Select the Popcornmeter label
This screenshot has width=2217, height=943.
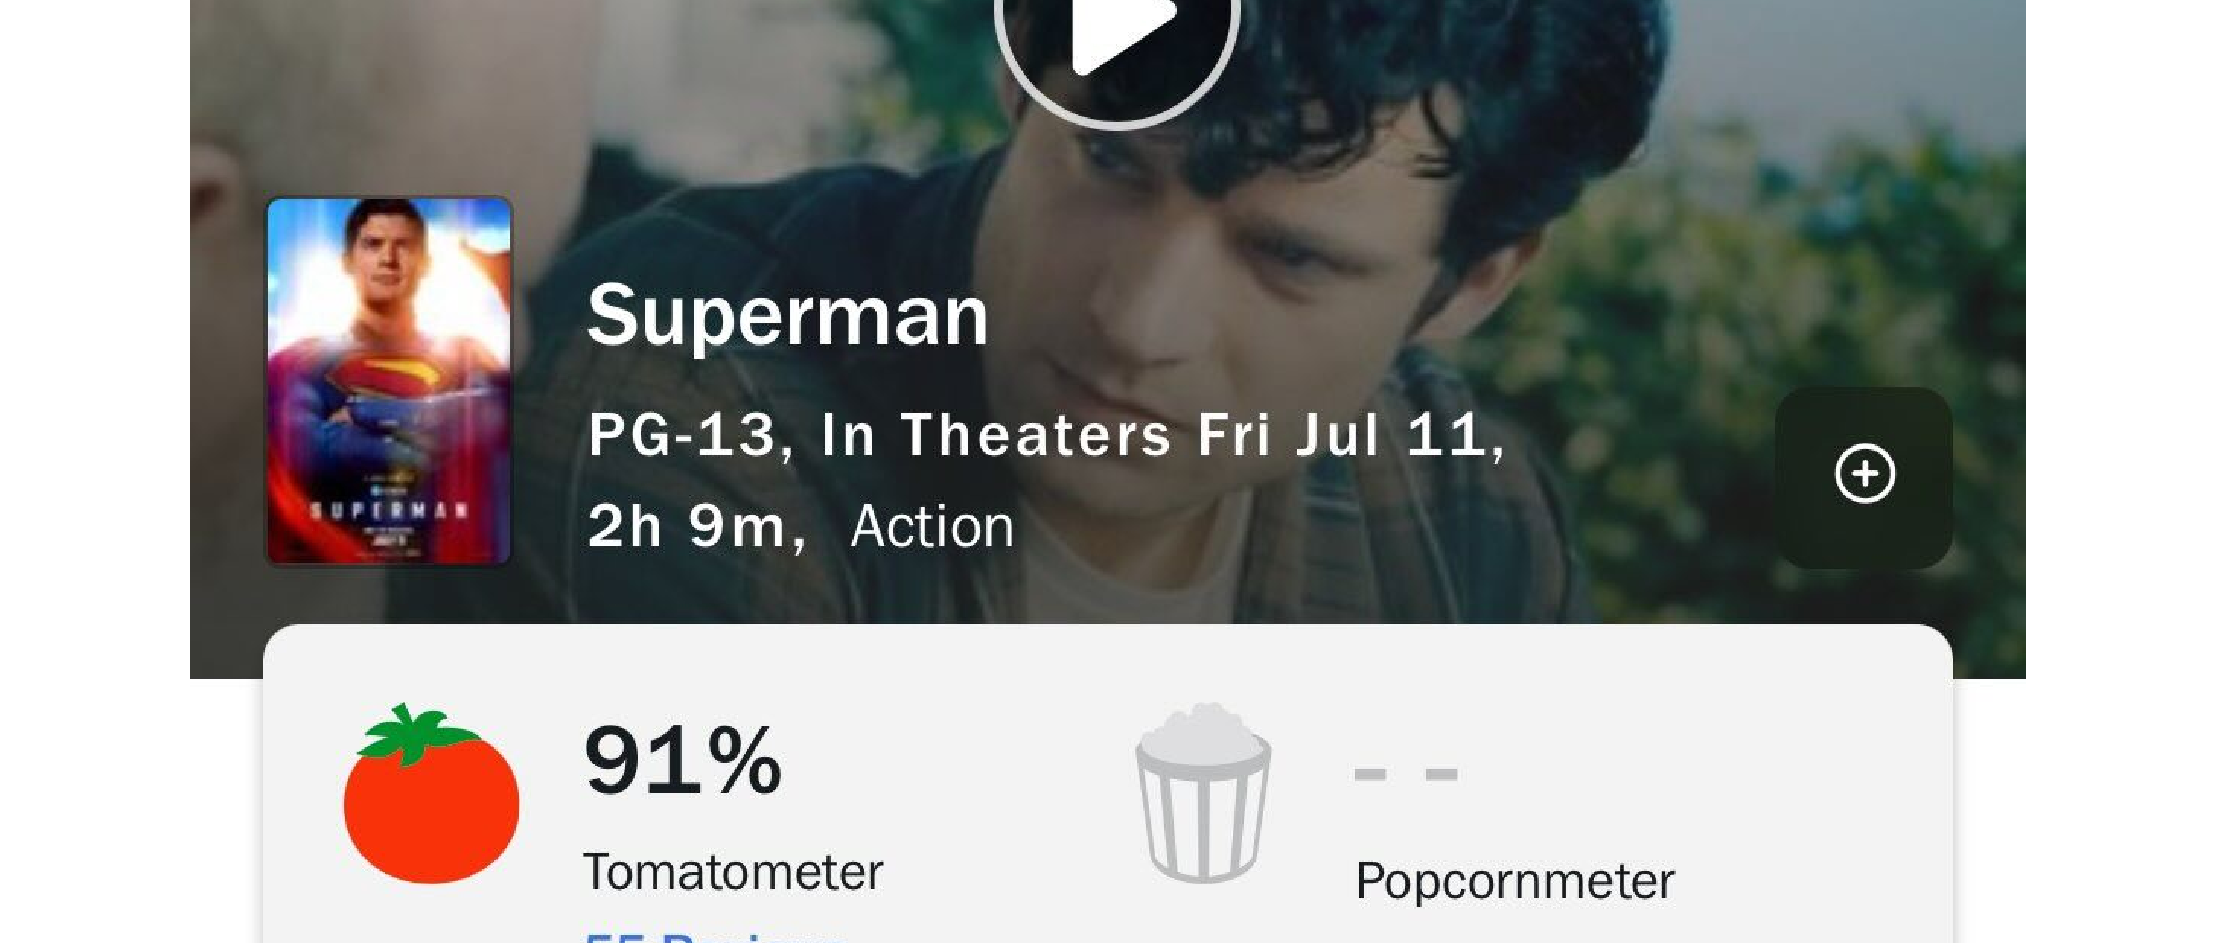(1514, 881)
